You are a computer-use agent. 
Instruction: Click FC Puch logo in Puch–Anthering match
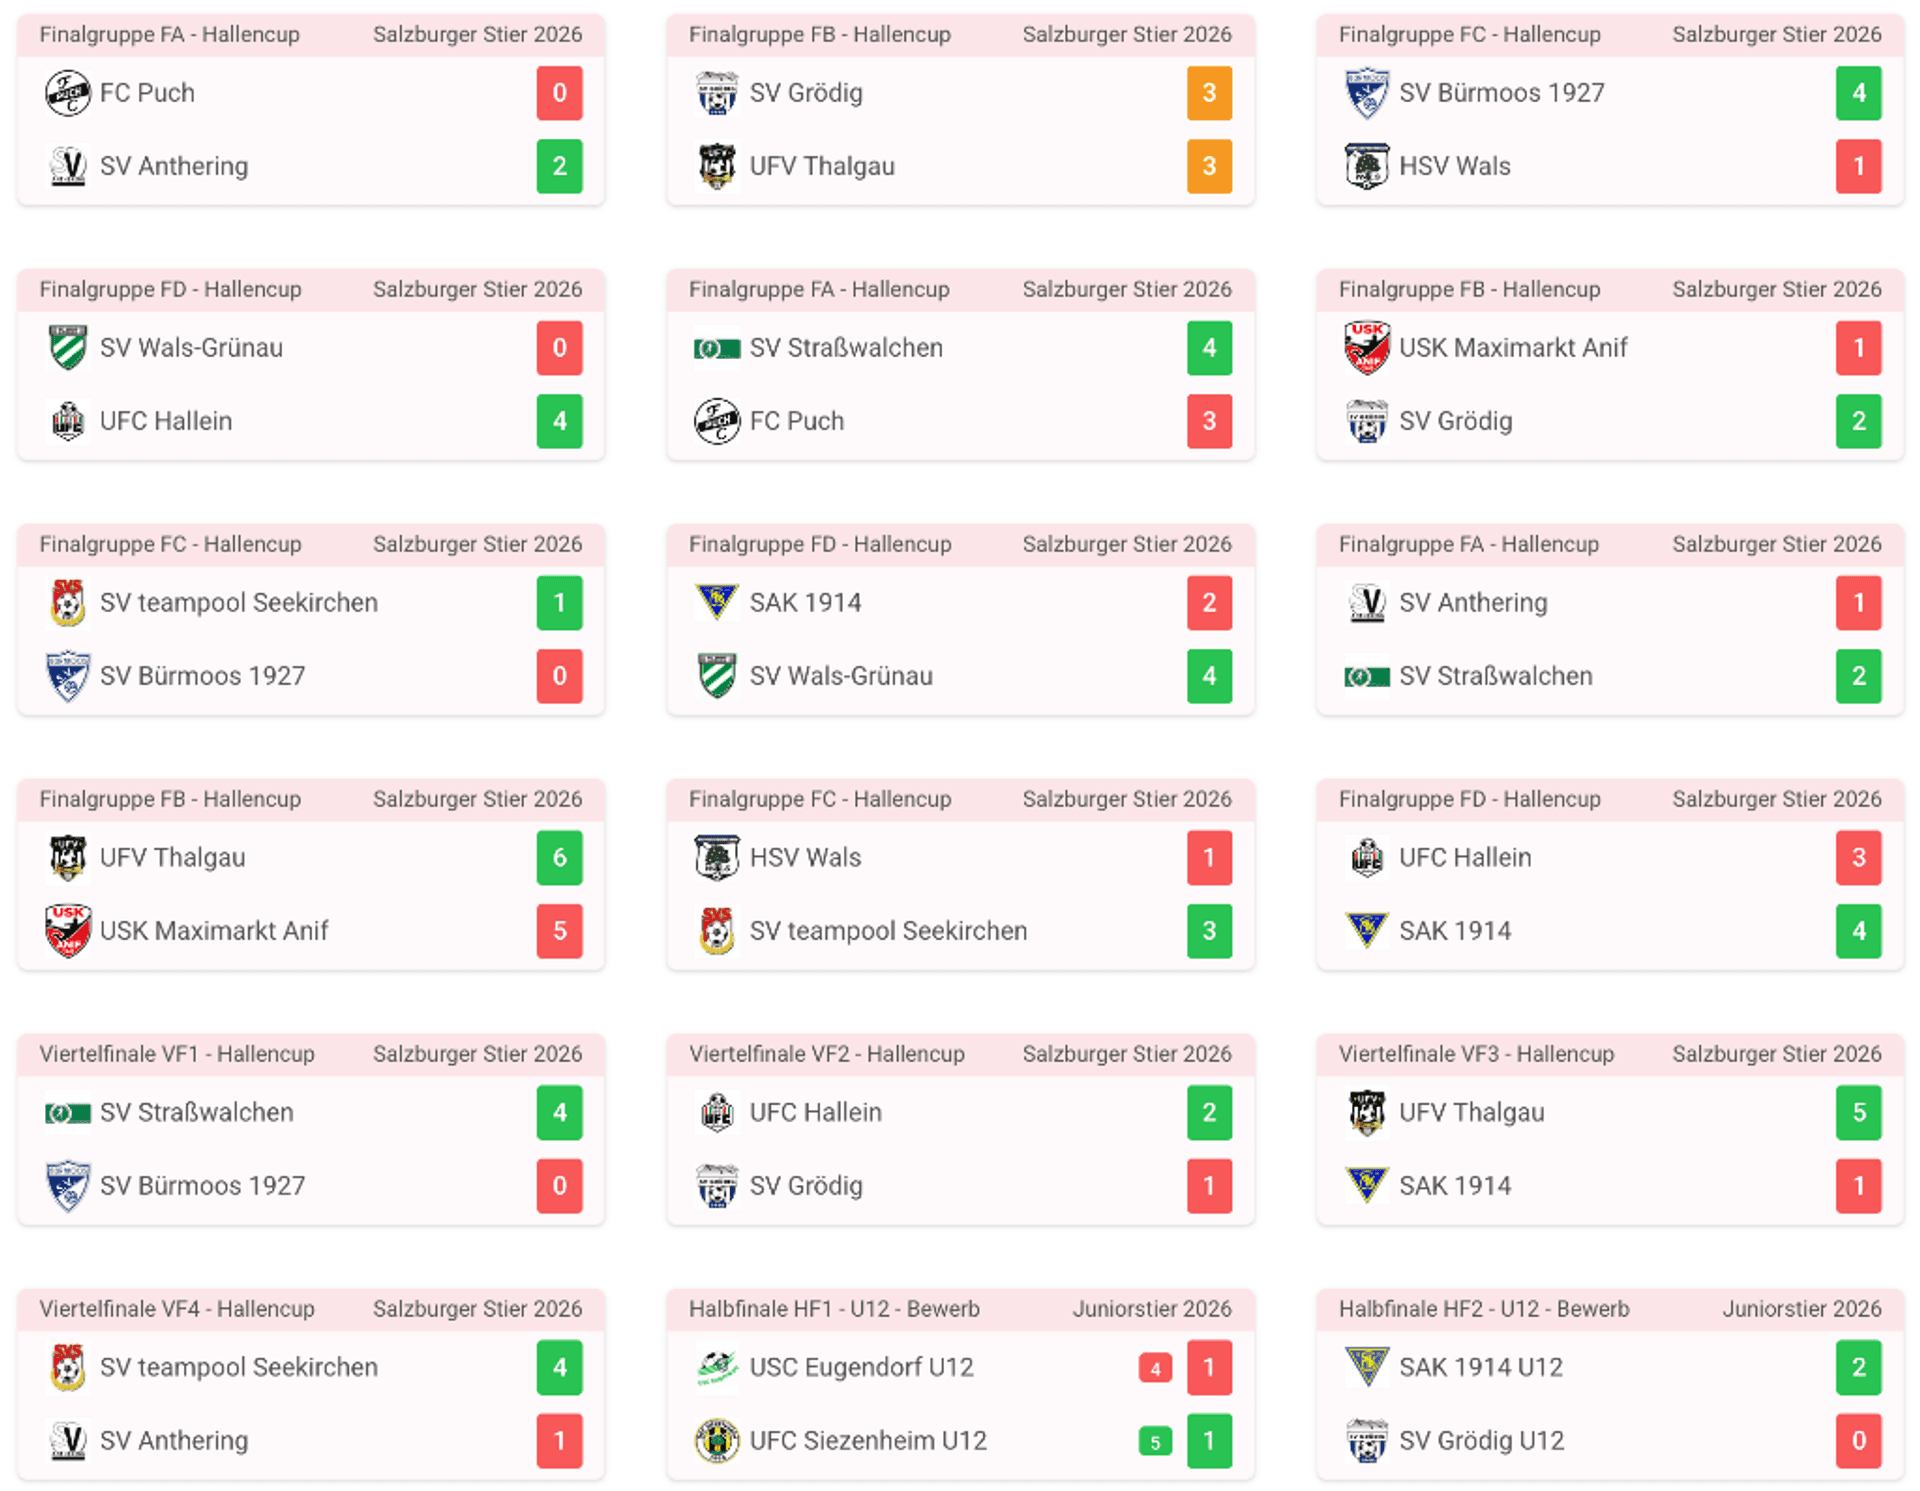68,93
